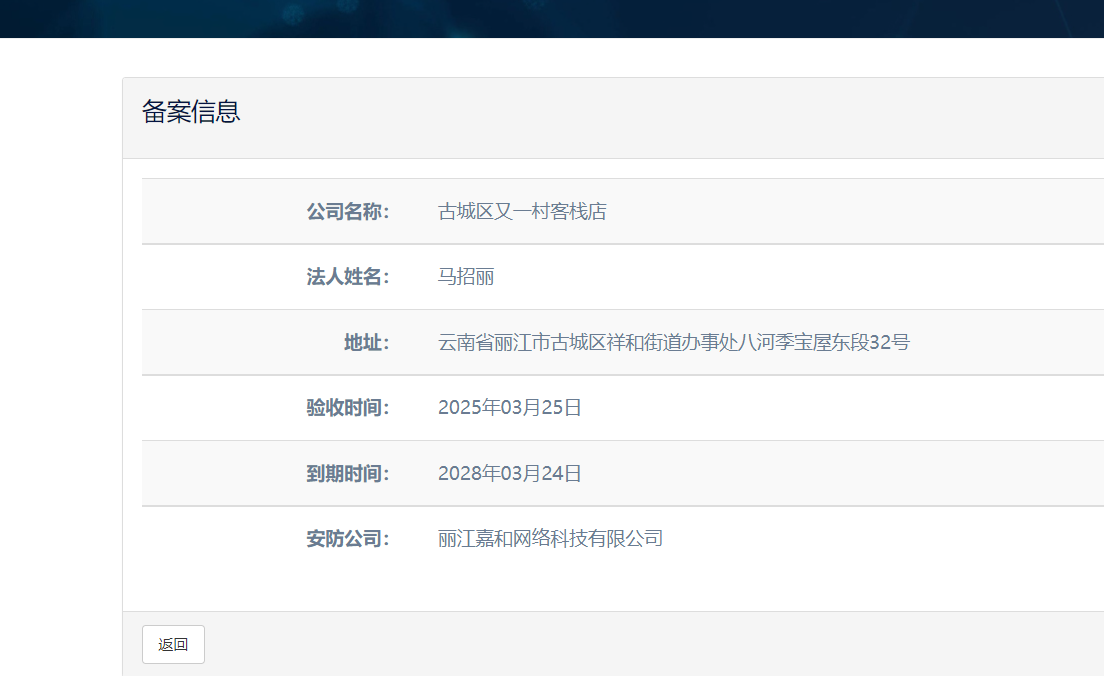The height and width of the screenshot is (676, 1104).
Task: Click 古城区 within the address value
Action: [579, 343]
